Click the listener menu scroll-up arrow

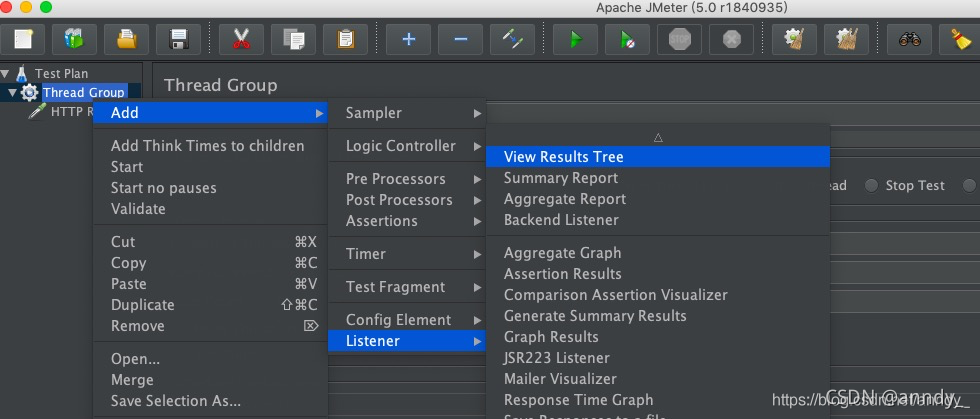tap(658, 137)
